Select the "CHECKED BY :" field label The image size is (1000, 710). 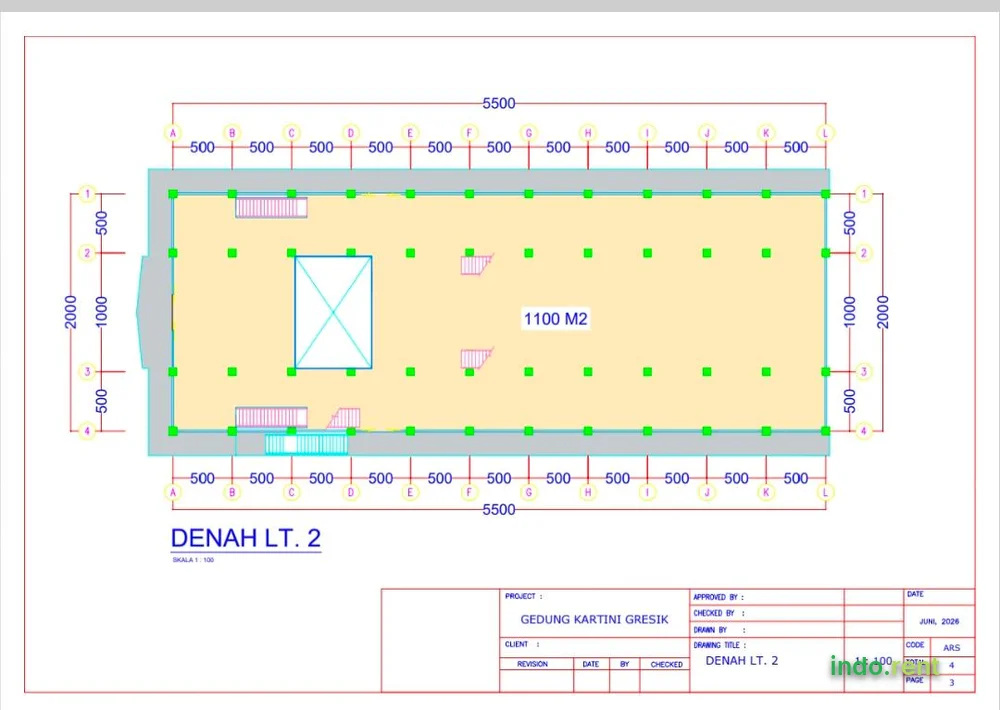pyautogui.click(x=719, y=613)
